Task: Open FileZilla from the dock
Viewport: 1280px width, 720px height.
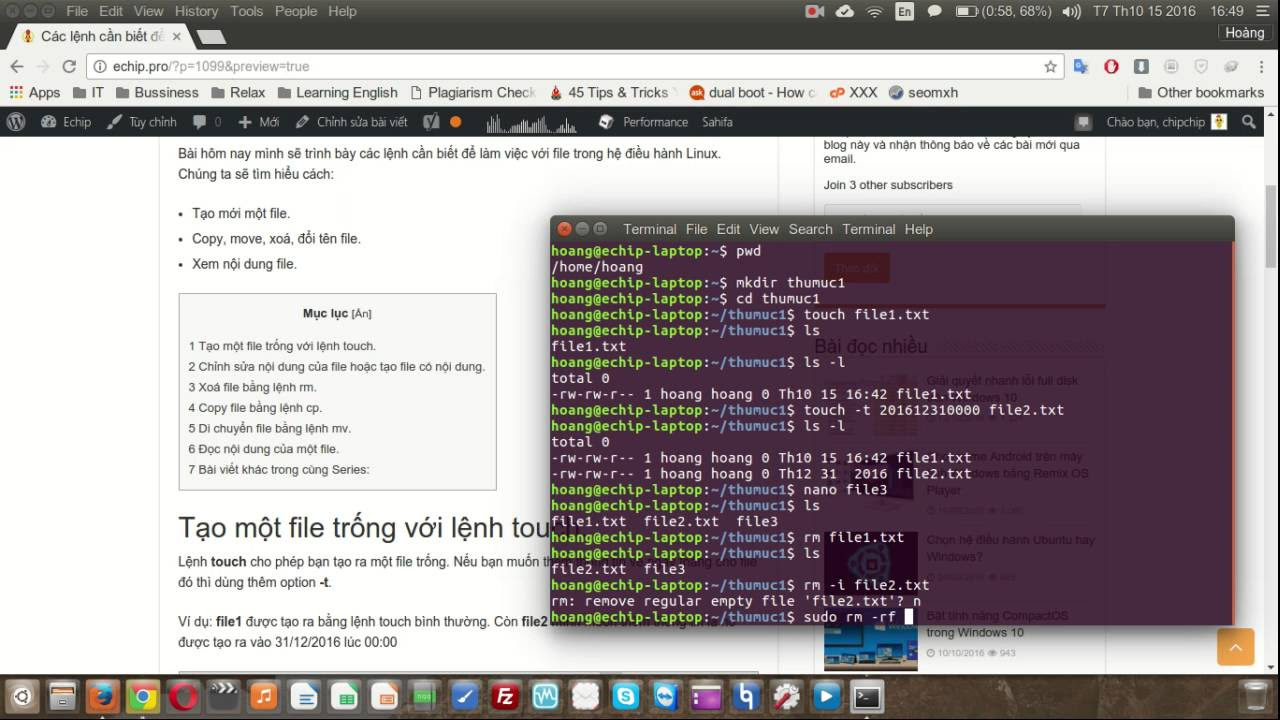Action: coord(505,696)
